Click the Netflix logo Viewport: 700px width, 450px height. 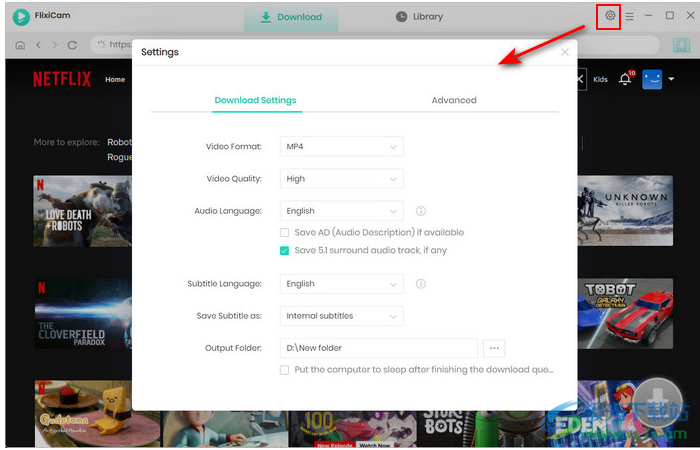(x=62, y=79)
